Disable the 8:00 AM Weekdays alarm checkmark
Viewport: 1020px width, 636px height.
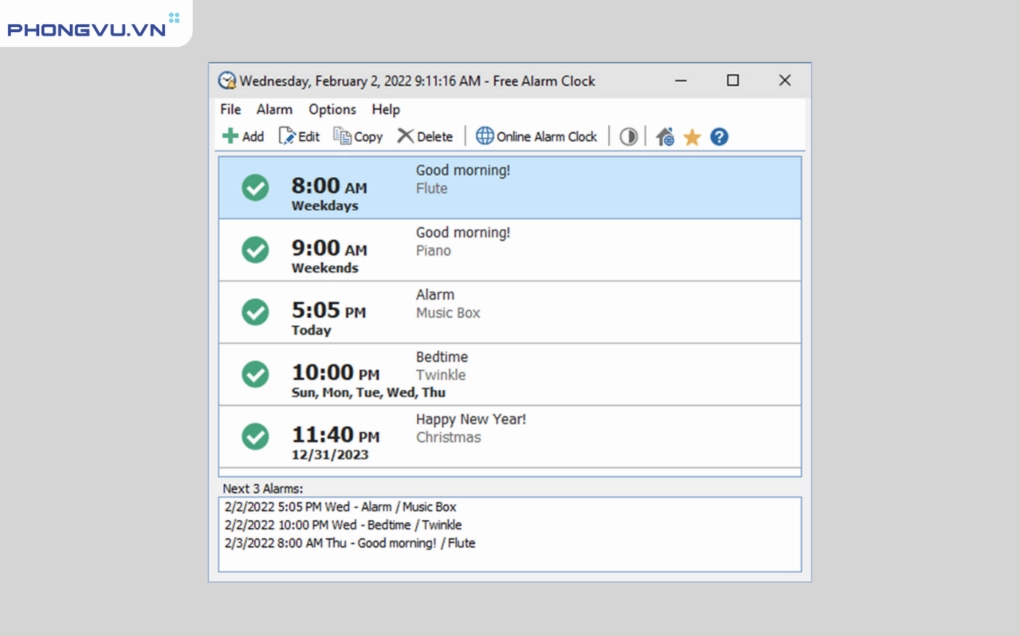[256, 187]
